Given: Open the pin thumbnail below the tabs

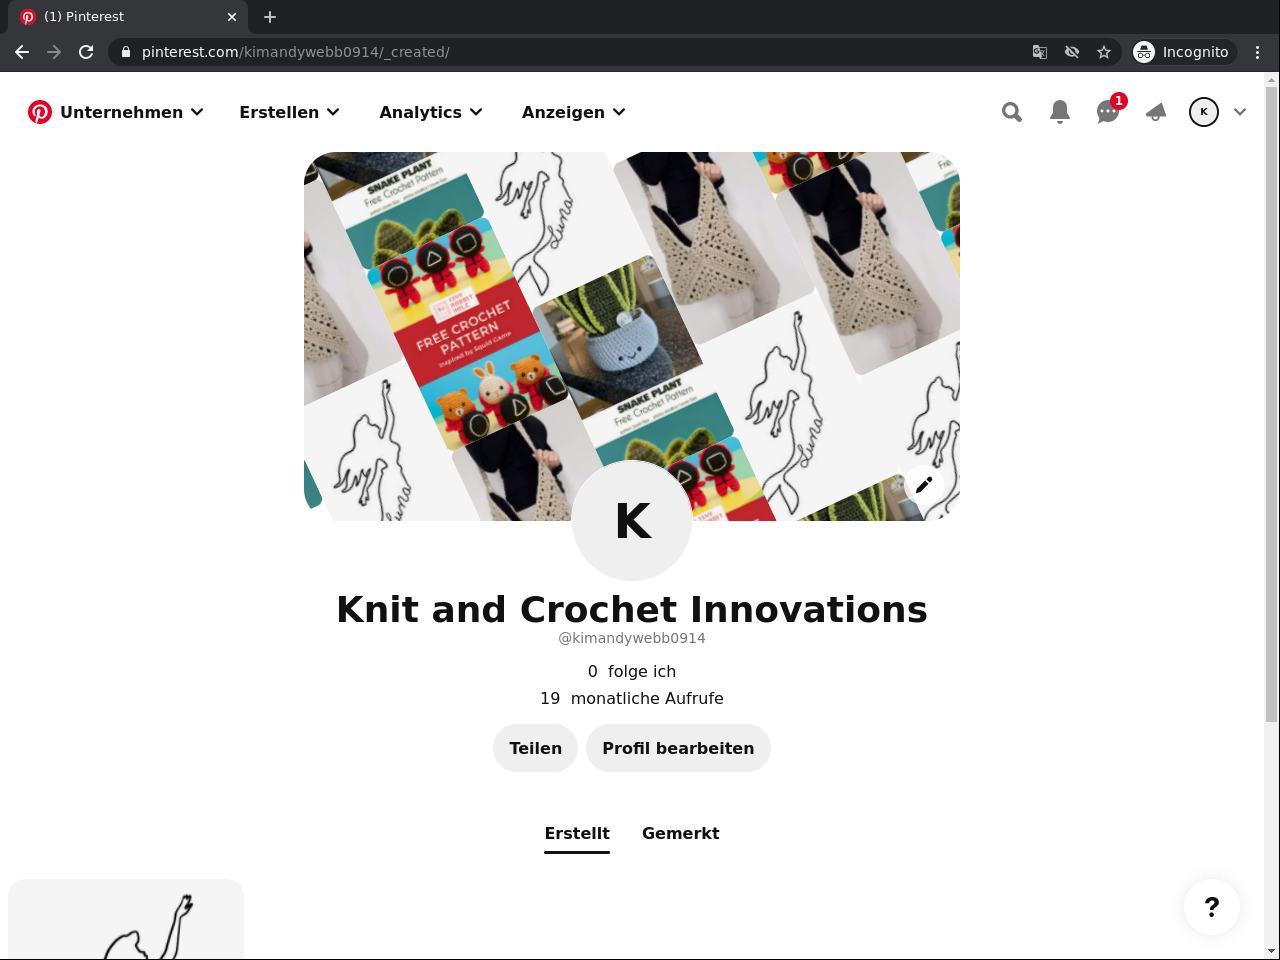Looking at the screenshot, I should tap(126, 920).
